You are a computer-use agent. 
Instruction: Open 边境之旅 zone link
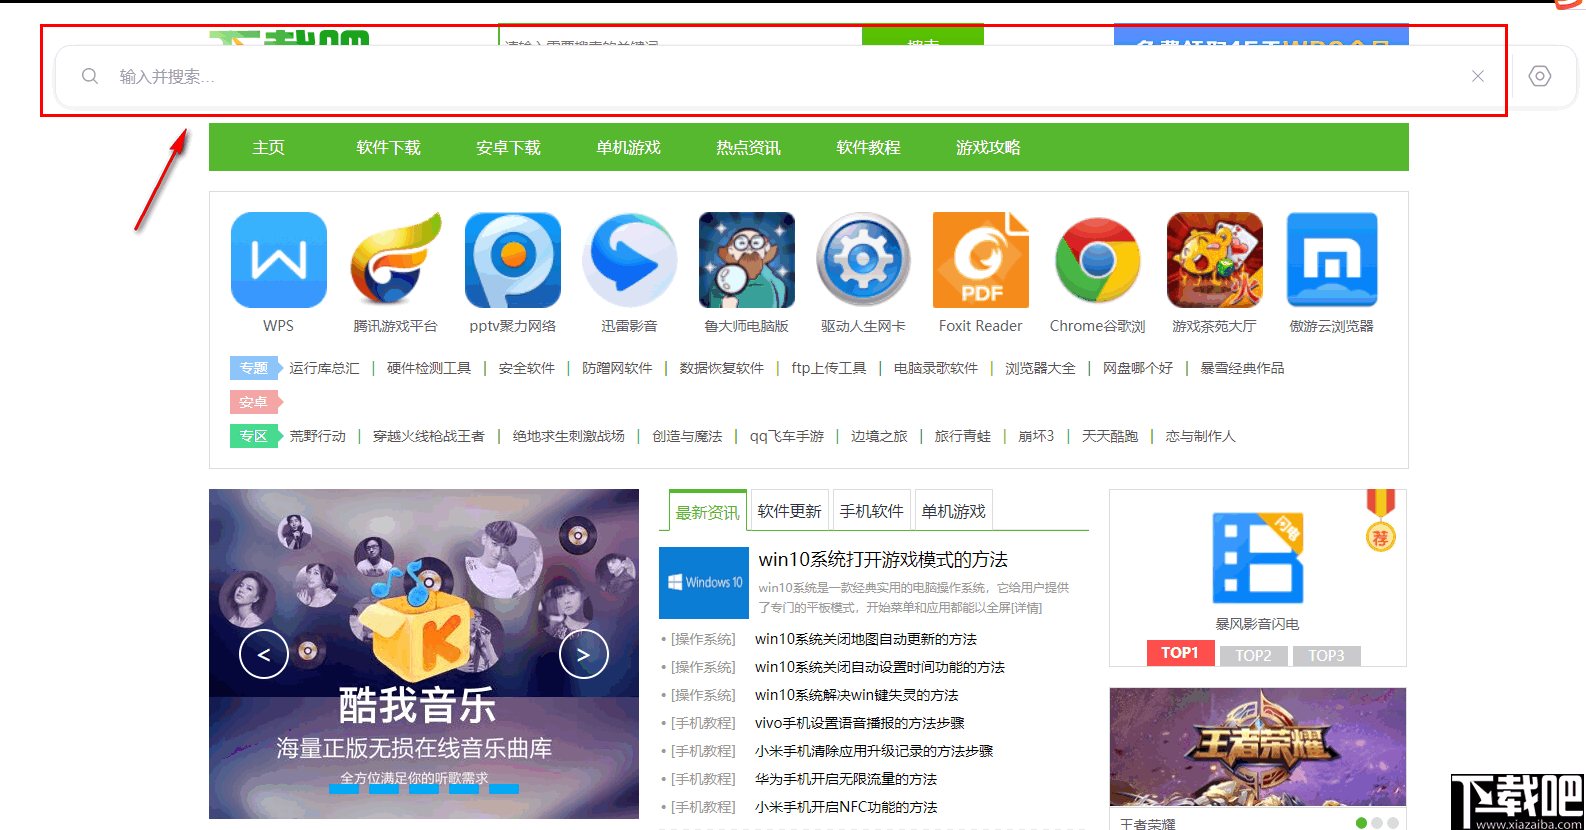click(x=879, y=436)
